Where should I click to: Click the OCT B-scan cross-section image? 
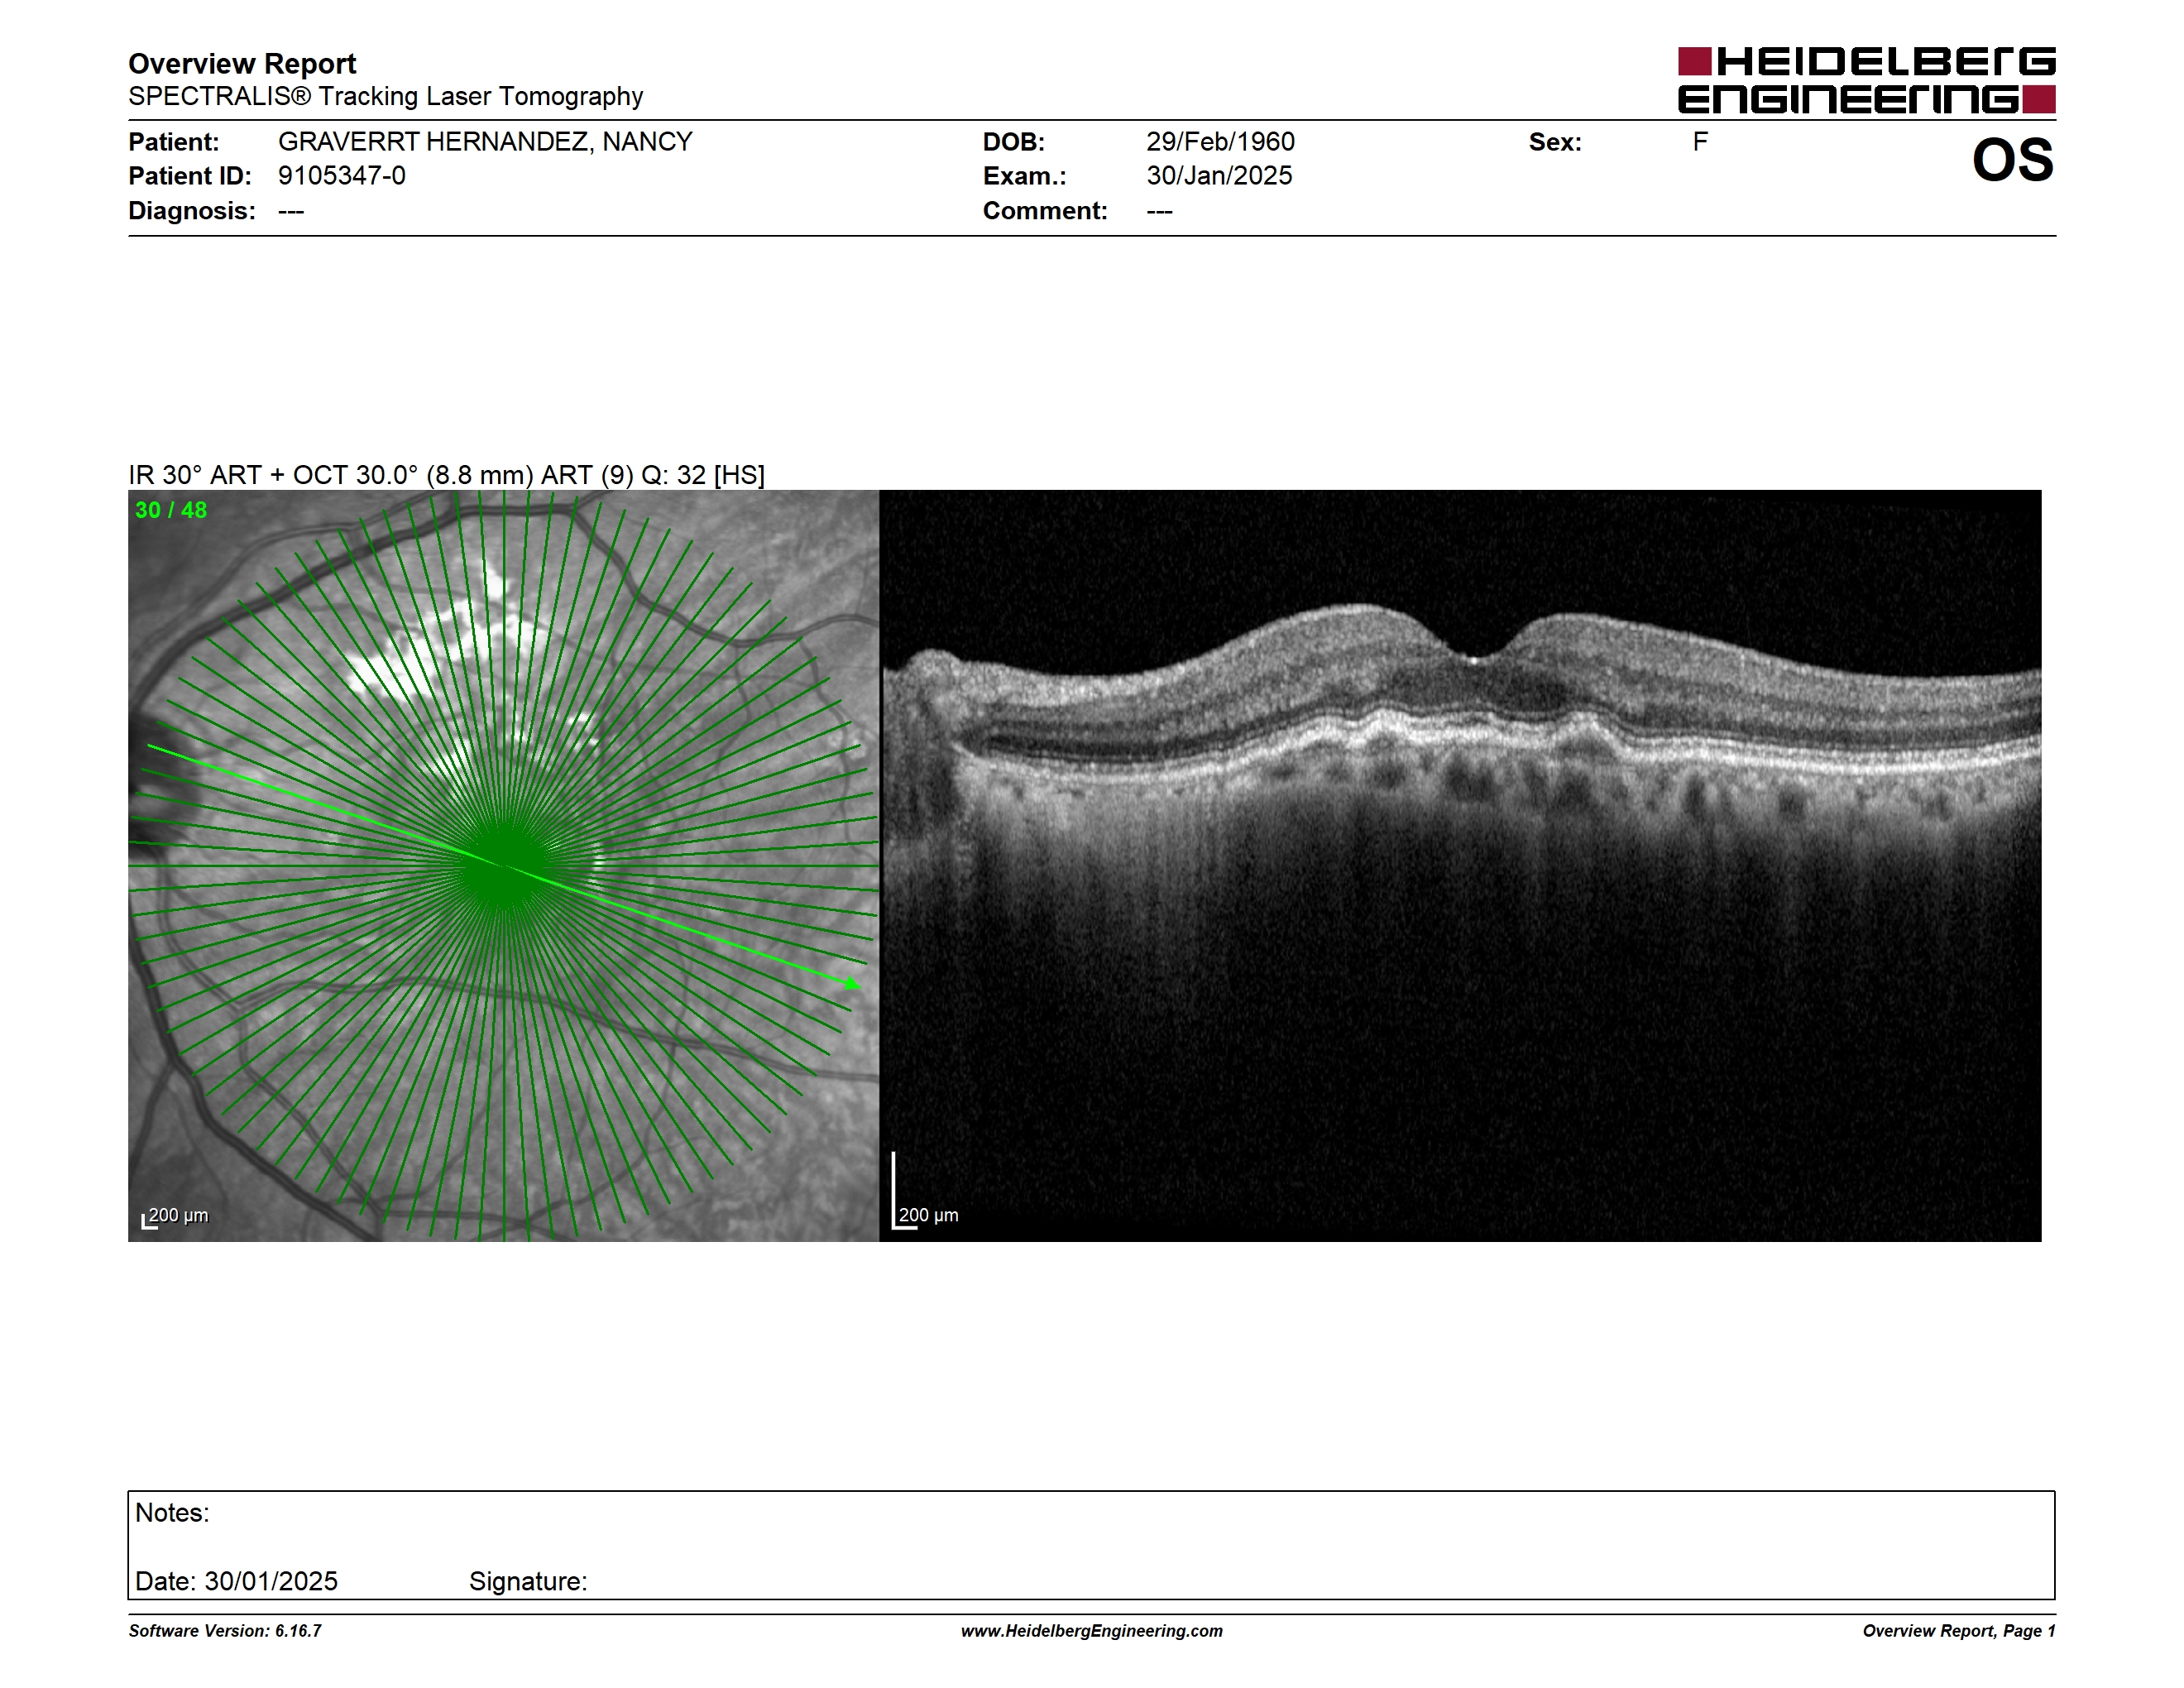point(1460,866)
